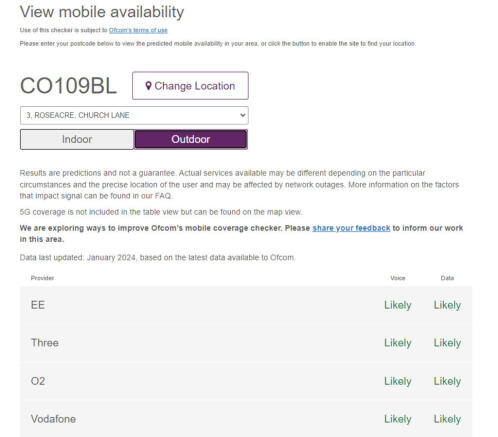This screenshot has height=437, width=498.
Task: Click the CO109BL postcode heading
Action: tap(68, 86)
